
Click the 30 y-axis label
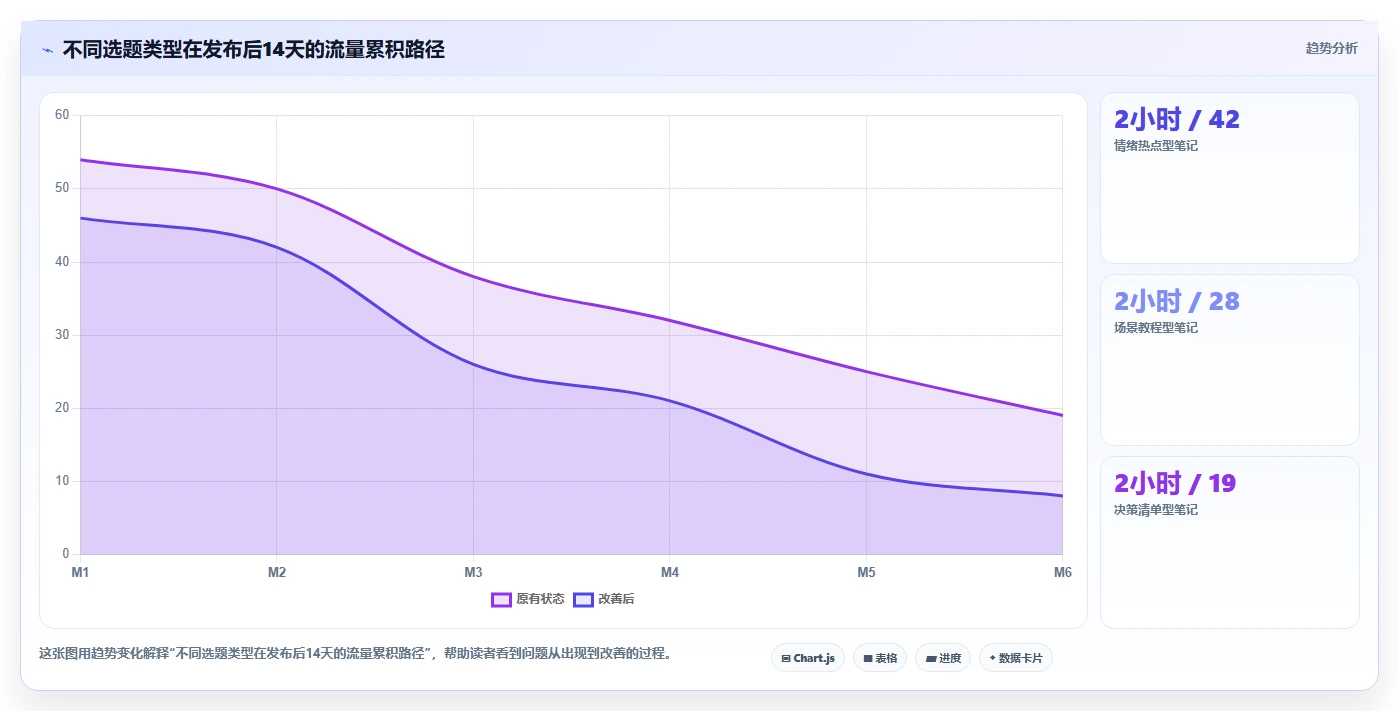click(x=62, y=335)
